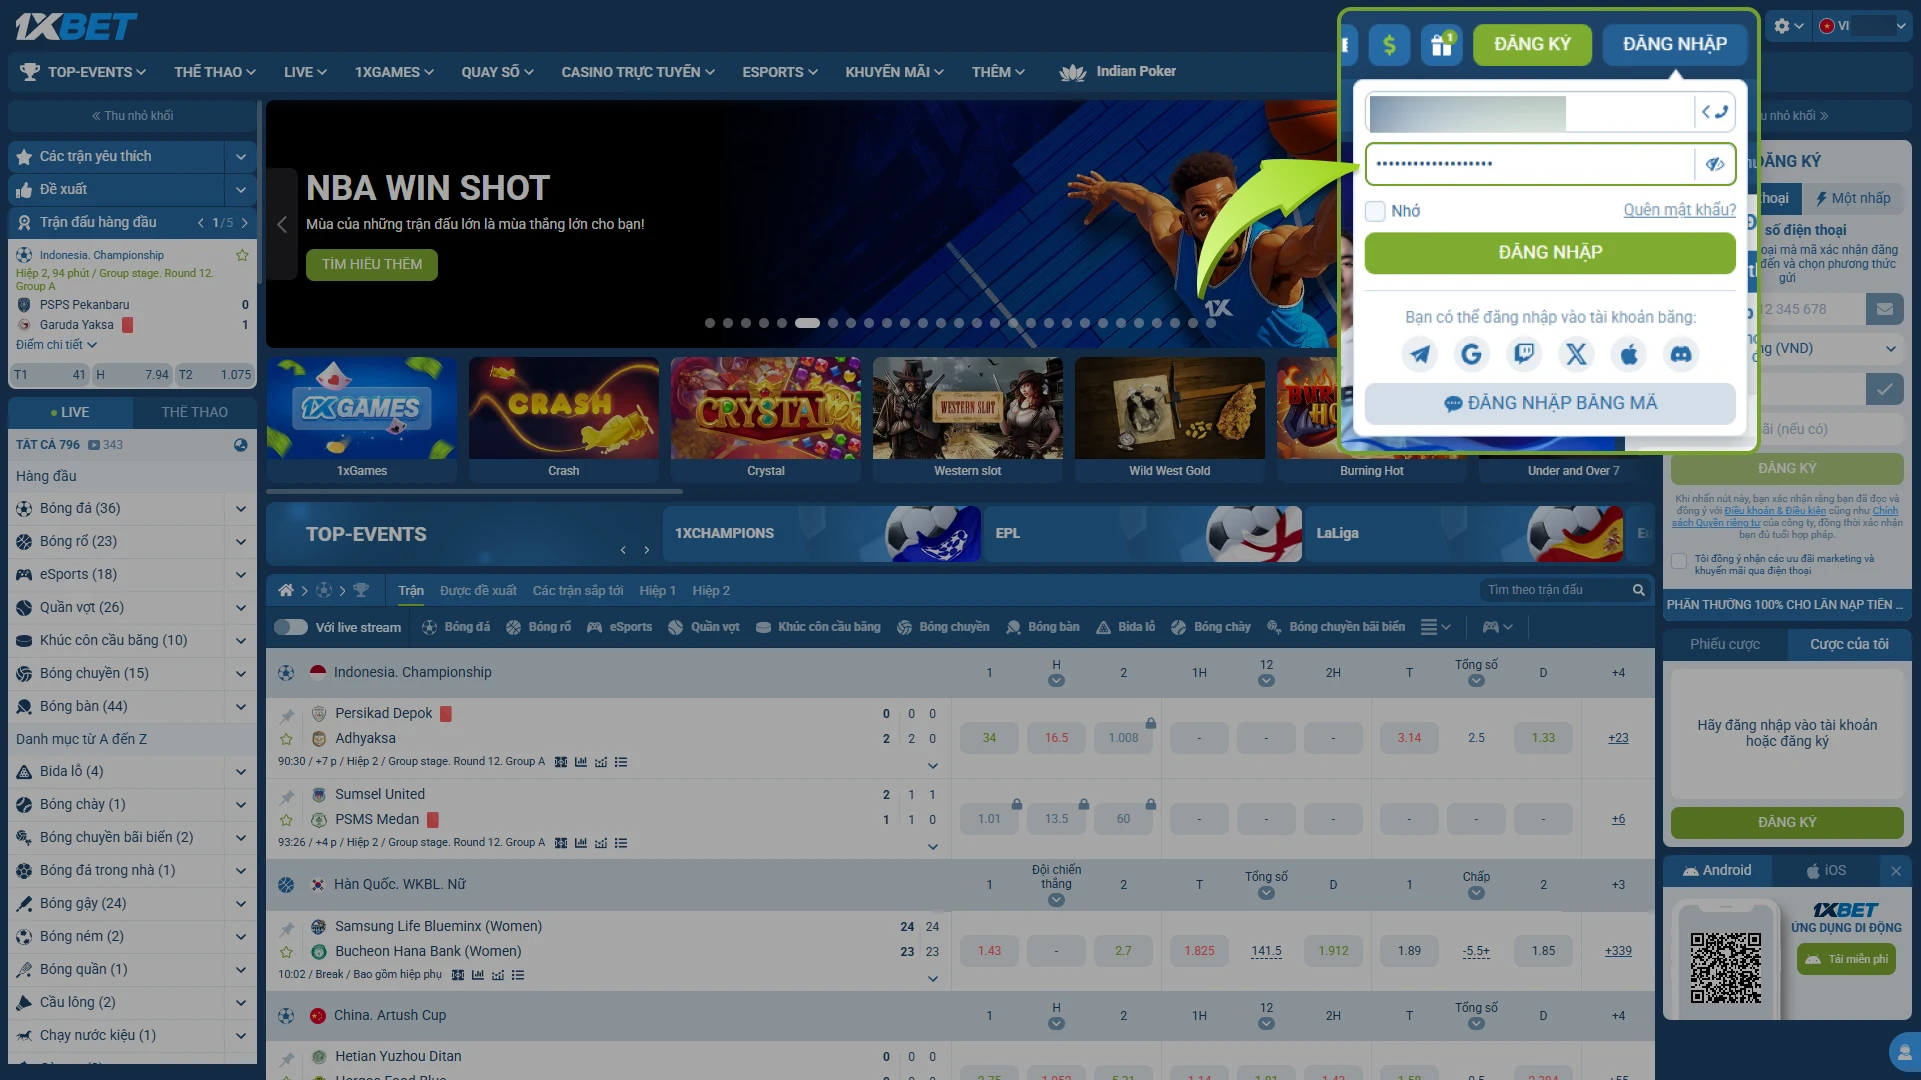Click the 1xBet logo

point(76,26)
